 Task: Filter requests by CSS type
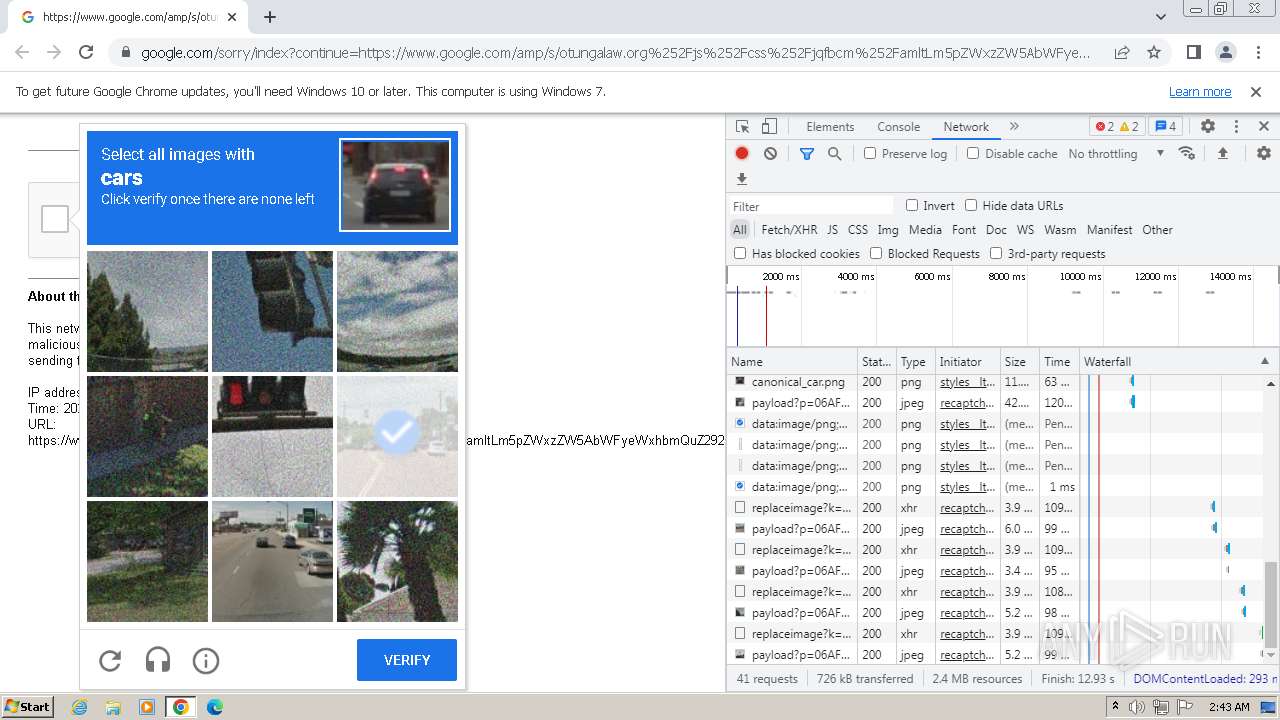click(857, 229)
